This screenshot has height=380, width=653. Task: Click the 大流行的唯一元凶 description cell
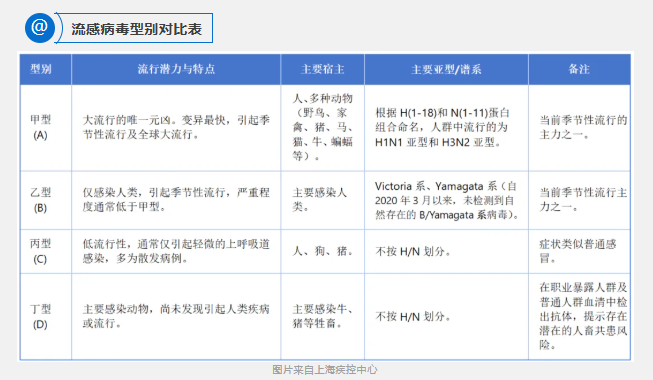176,127
